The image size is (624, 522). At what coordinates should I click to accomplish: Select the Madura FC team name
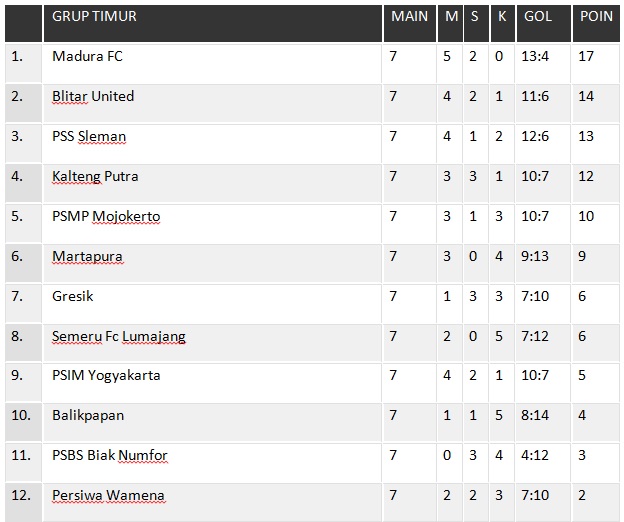click(87, 57)
